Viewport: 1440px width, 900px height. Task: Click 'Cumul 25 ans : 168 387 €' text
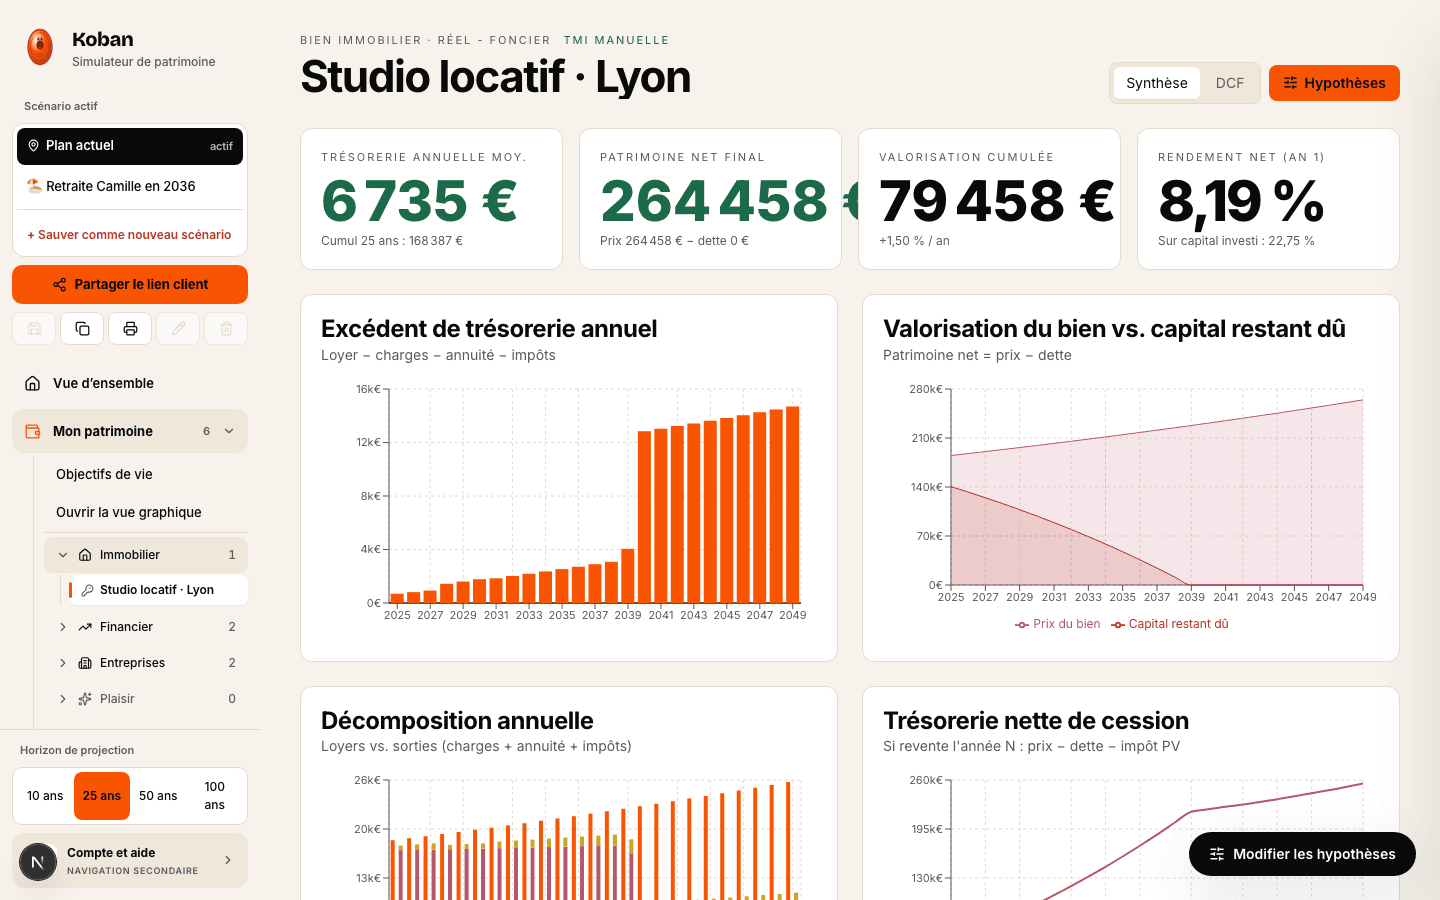coord(392,241)
